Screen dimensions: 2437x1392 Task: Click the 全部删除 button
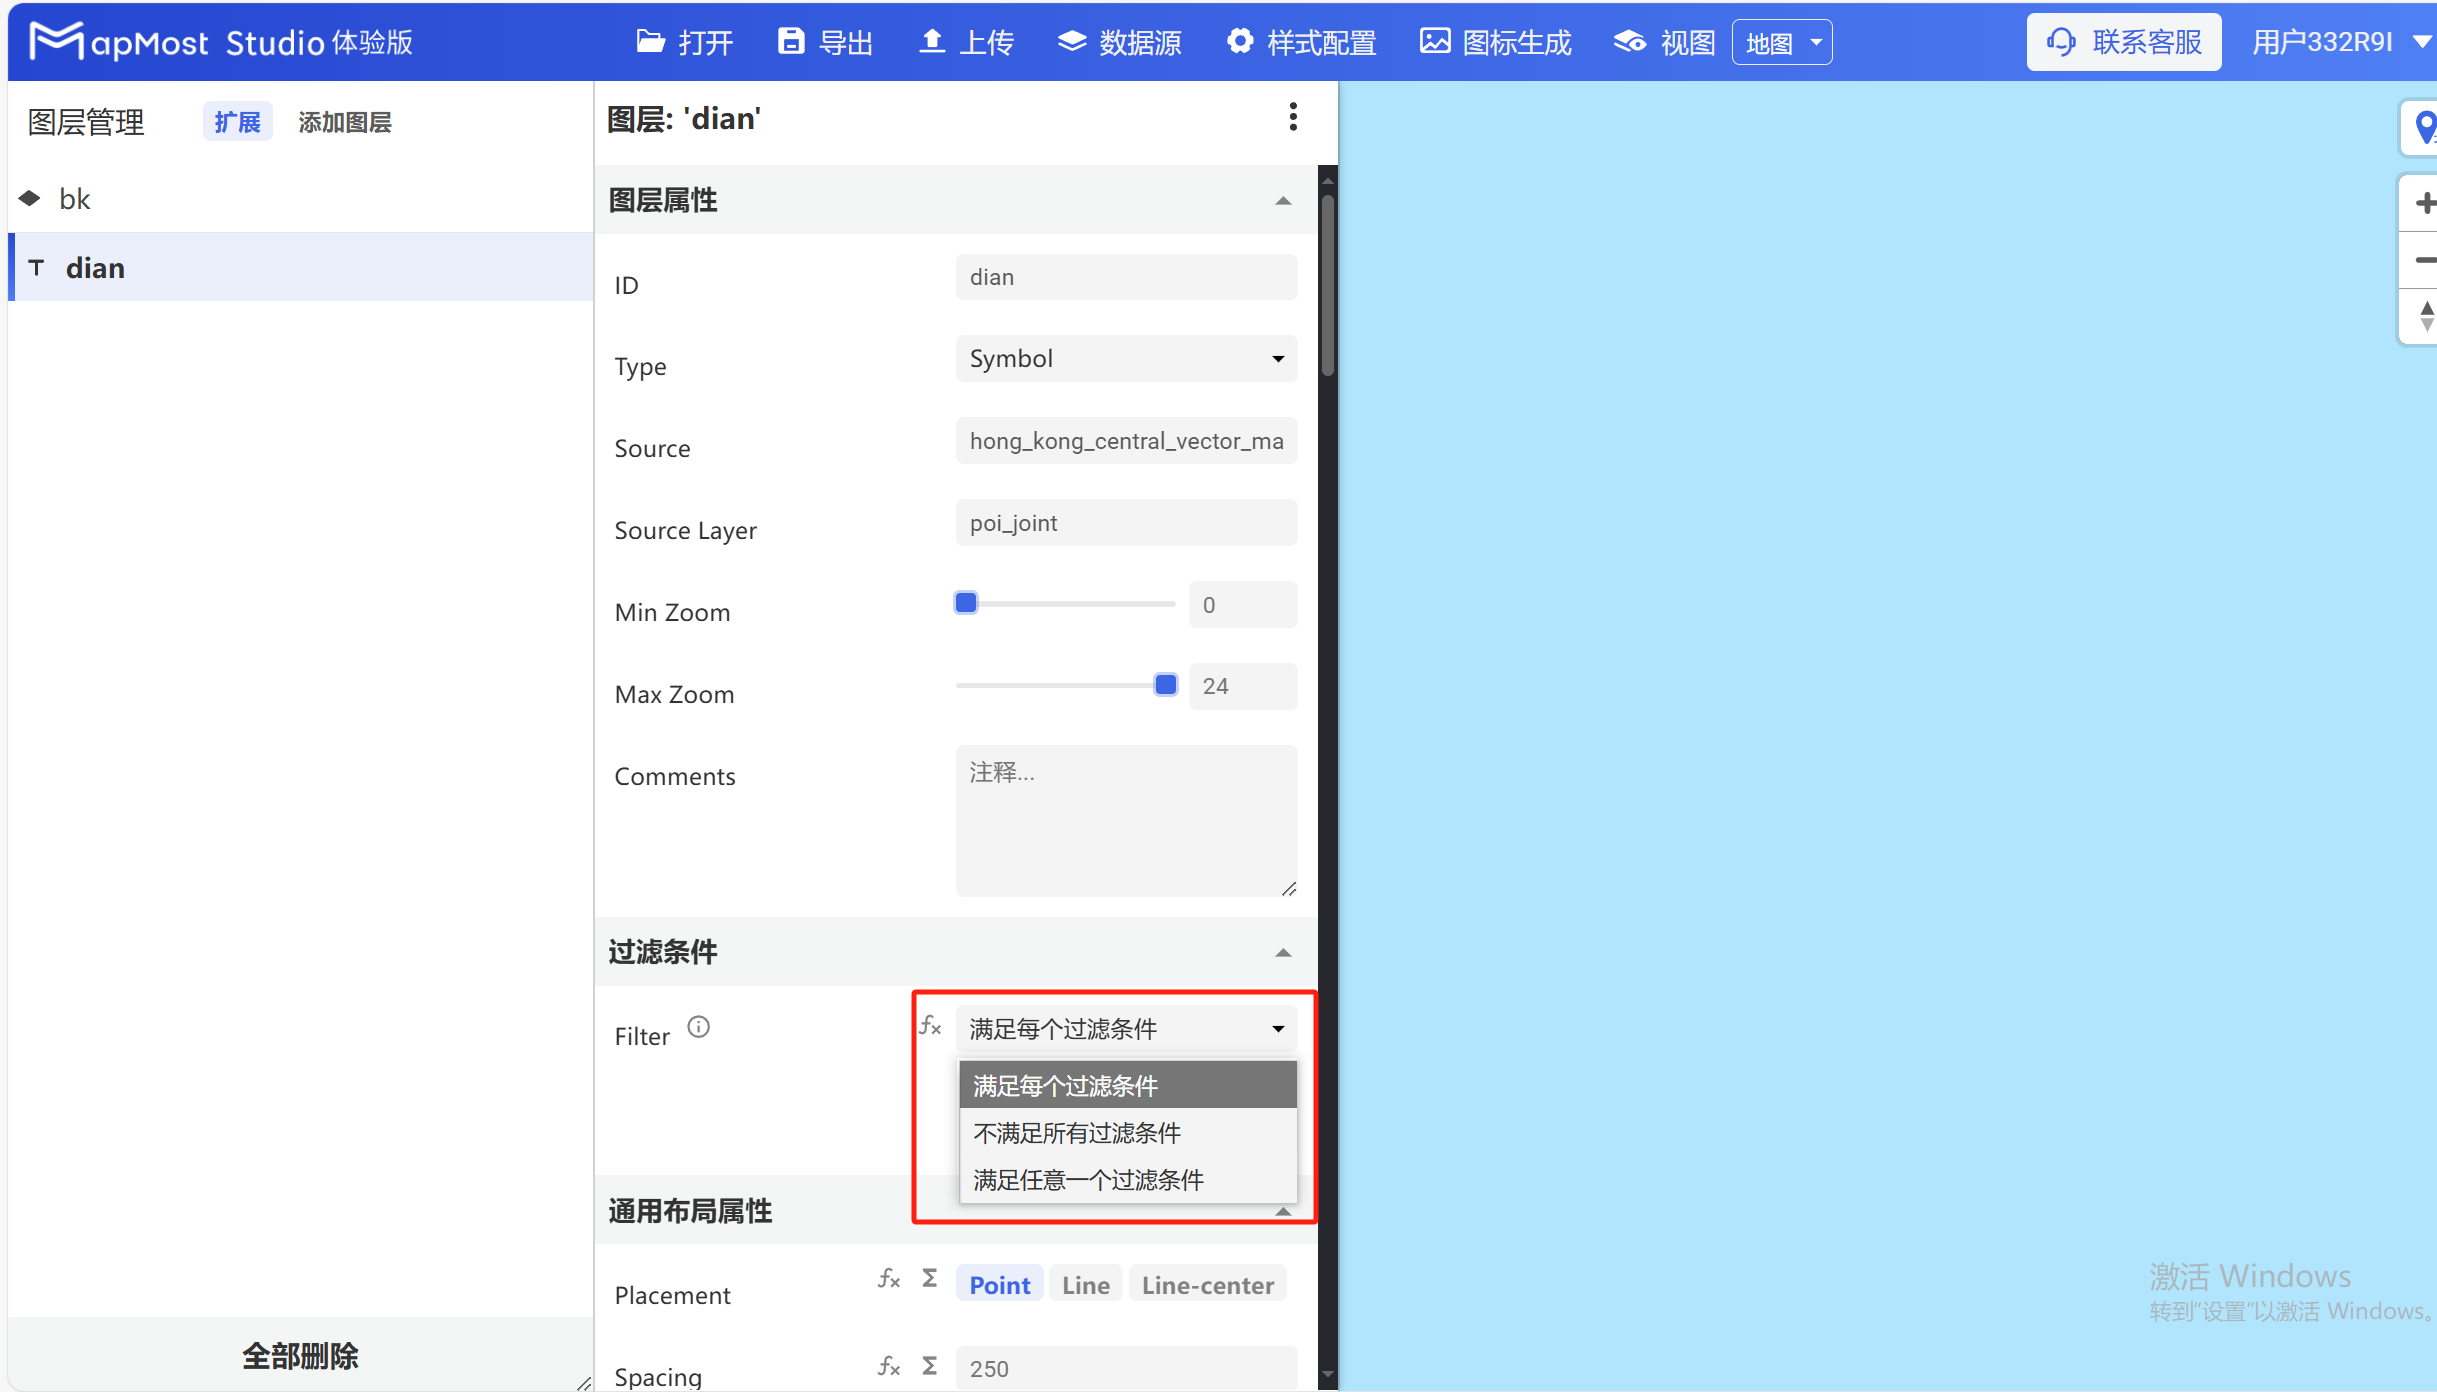click(x=299, y=1355)
